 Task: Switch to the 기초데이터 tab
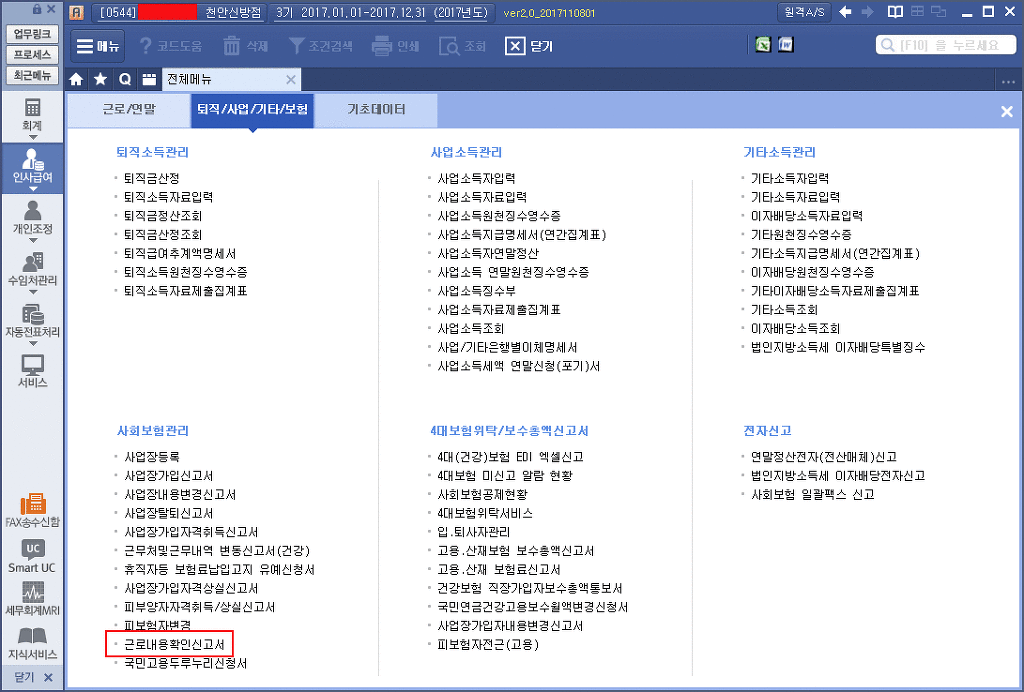pos(376,110)
